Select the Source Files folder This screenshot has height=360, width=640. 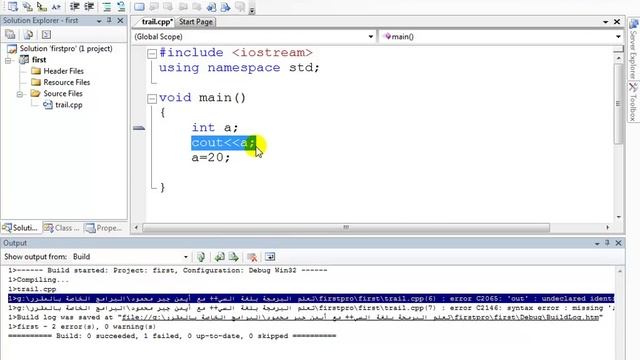pos(63,93)
